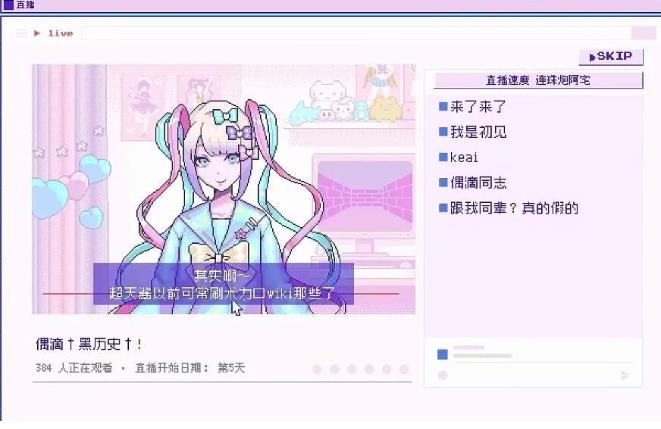
Task: Click the last reaction dot under video
Action: coord(404,369)
